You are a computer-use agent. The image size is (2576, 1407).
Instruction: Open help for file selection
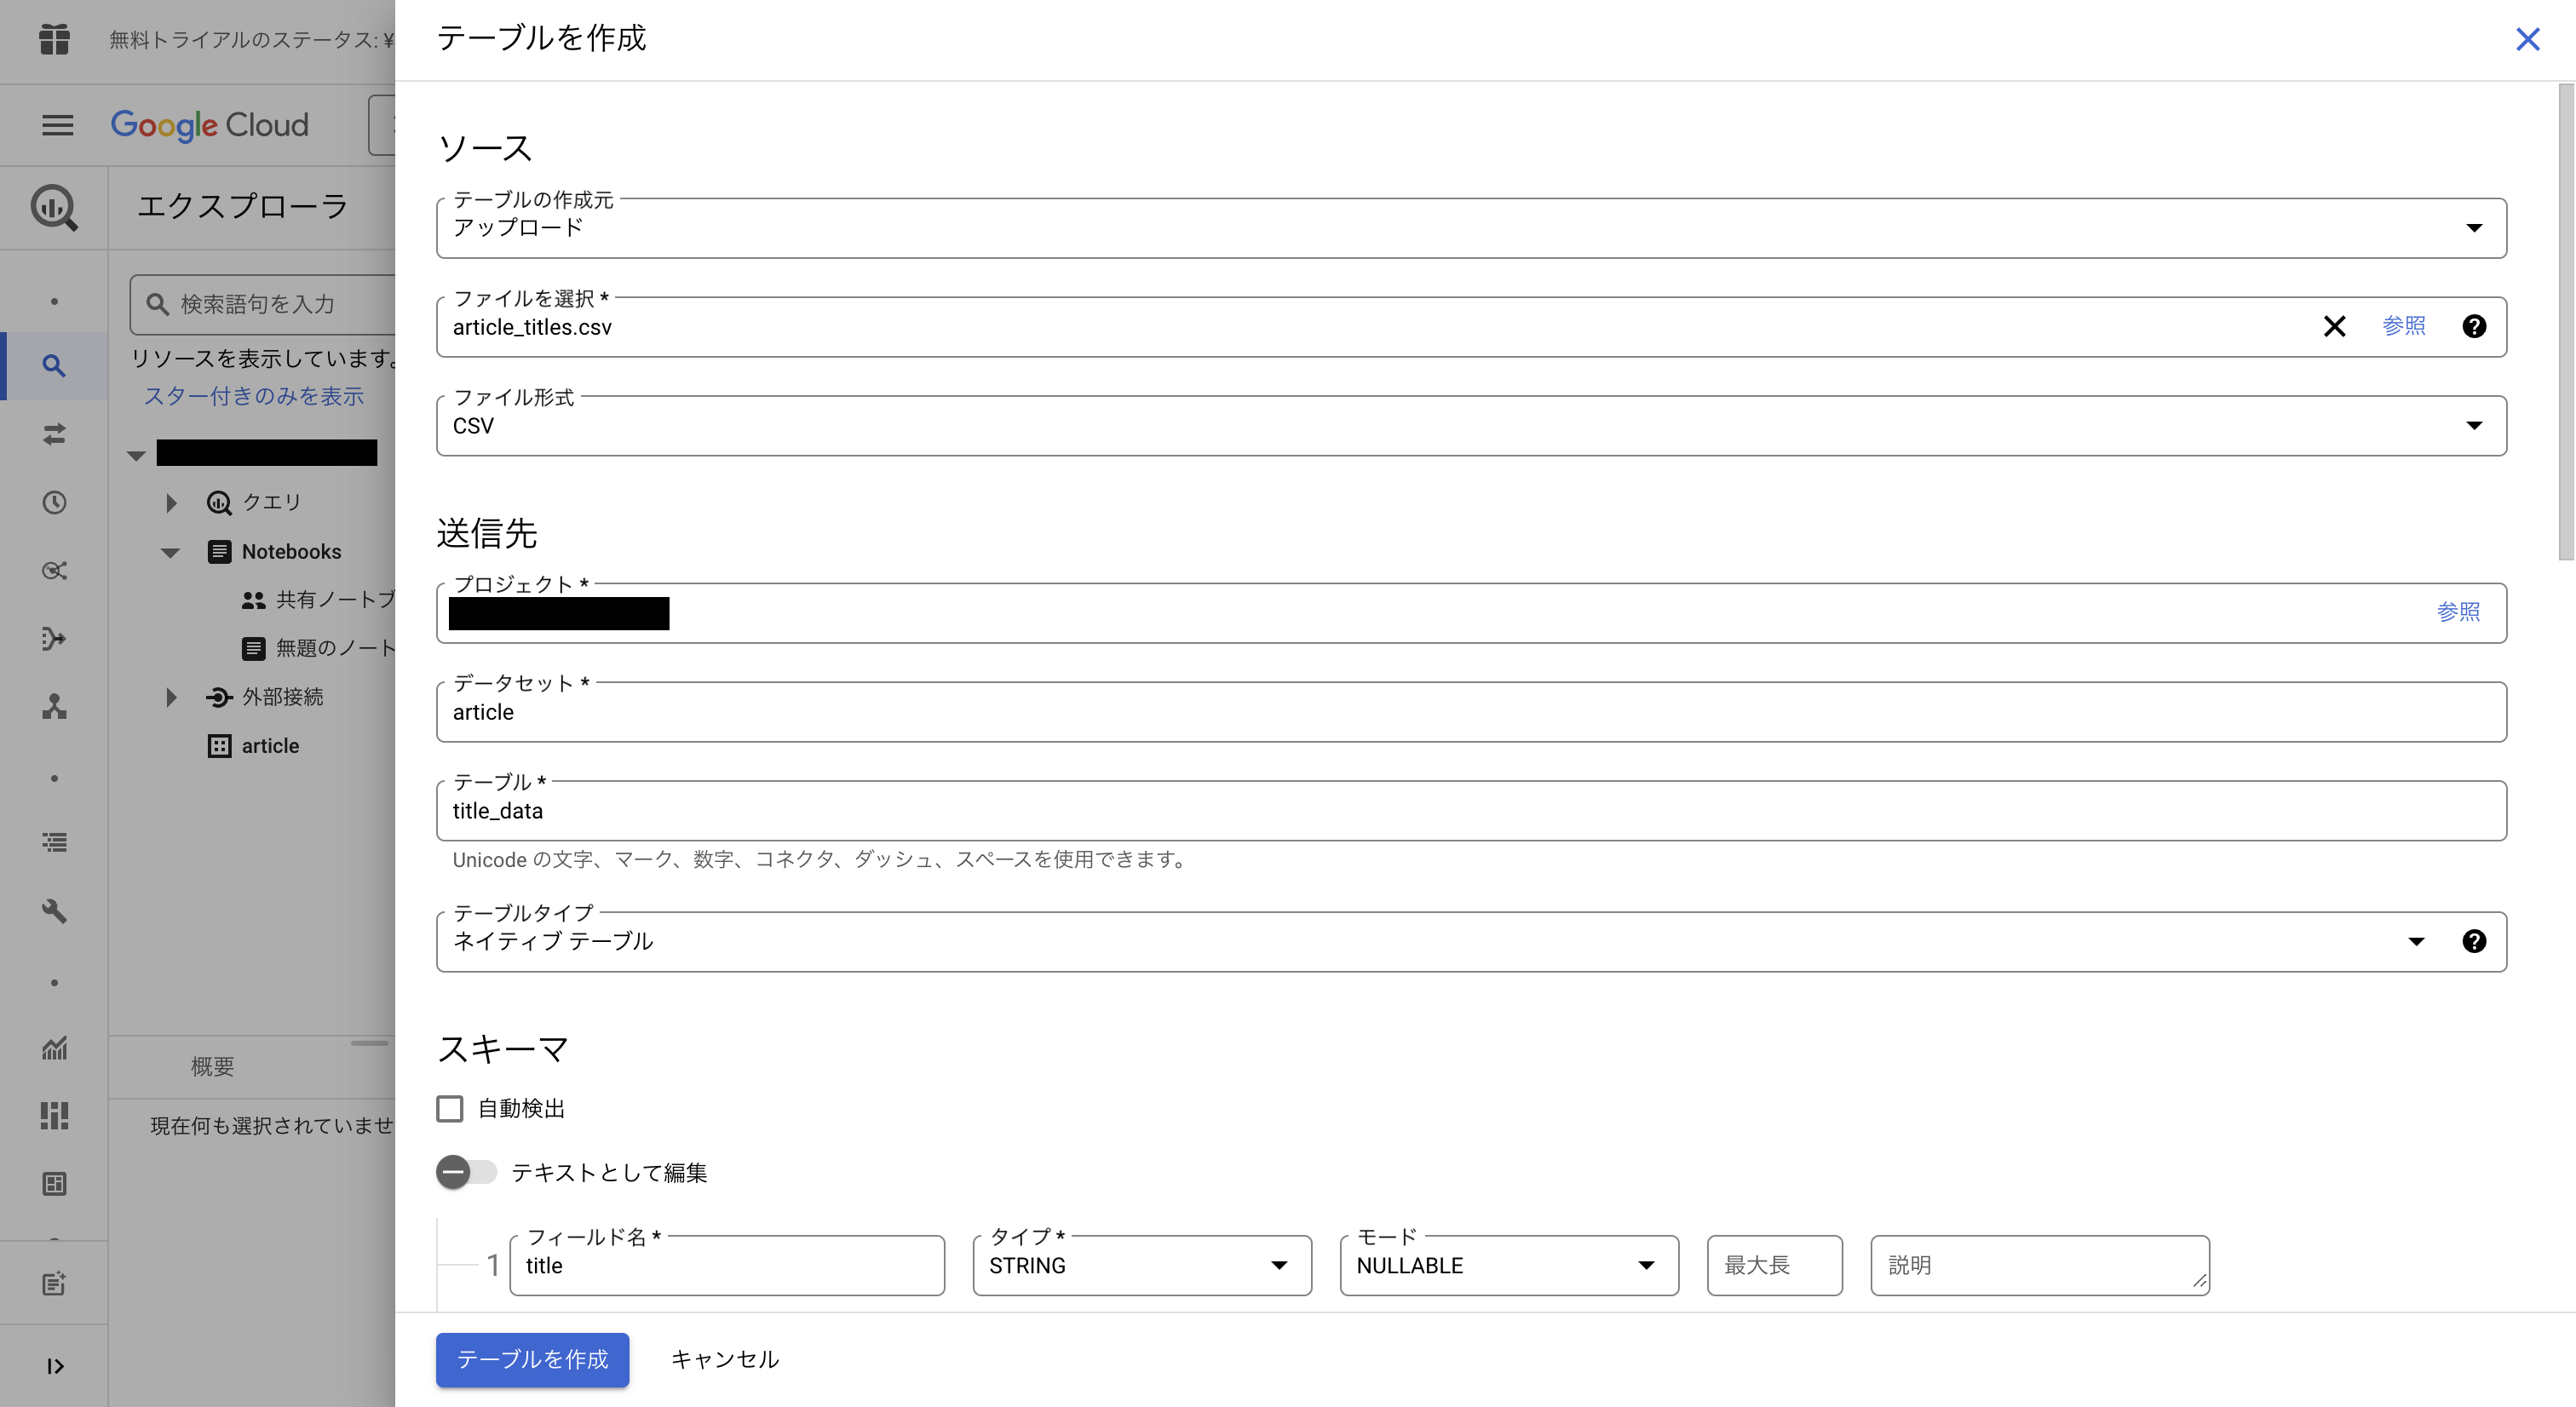tap(2474, 327)
